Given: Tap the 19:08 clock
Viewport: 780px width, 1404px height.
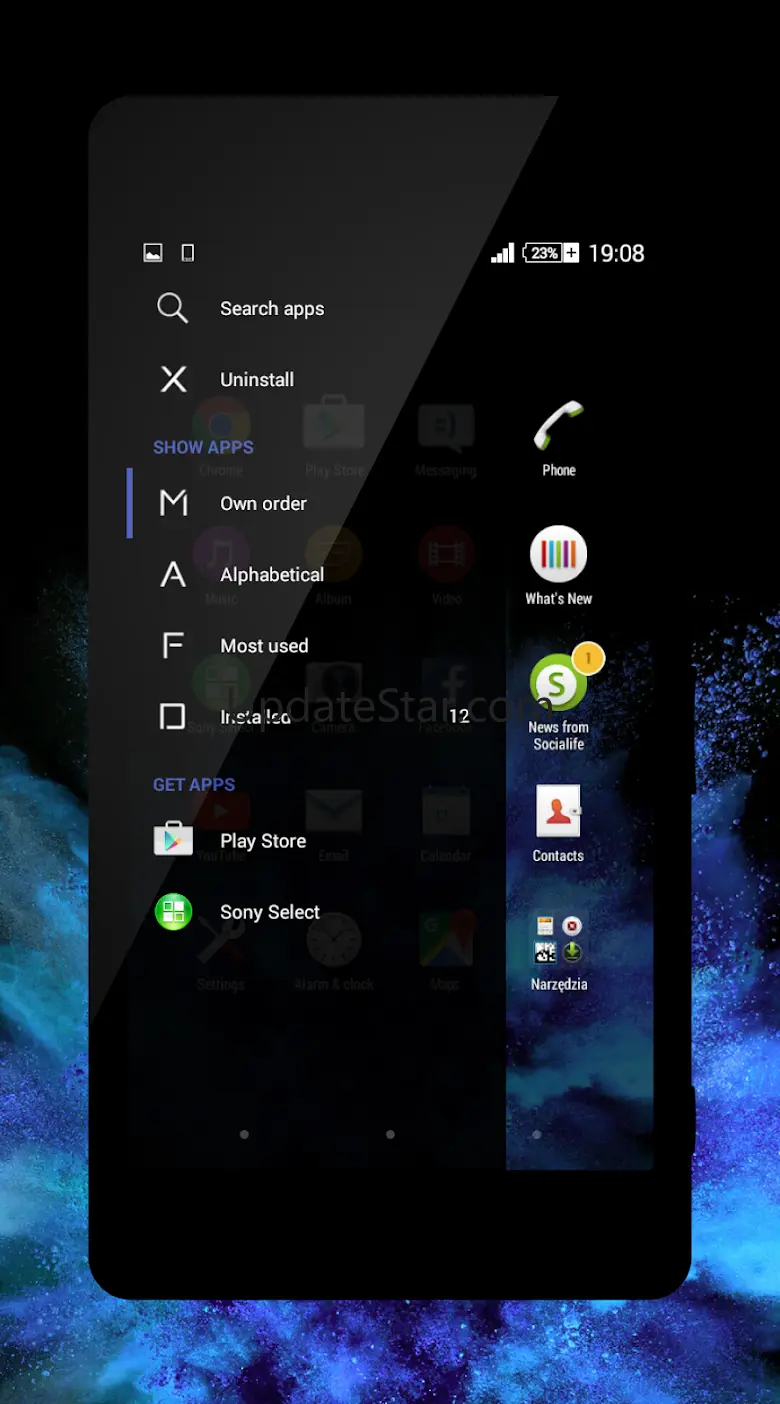Looking at the screenshot, I should 616,253.
